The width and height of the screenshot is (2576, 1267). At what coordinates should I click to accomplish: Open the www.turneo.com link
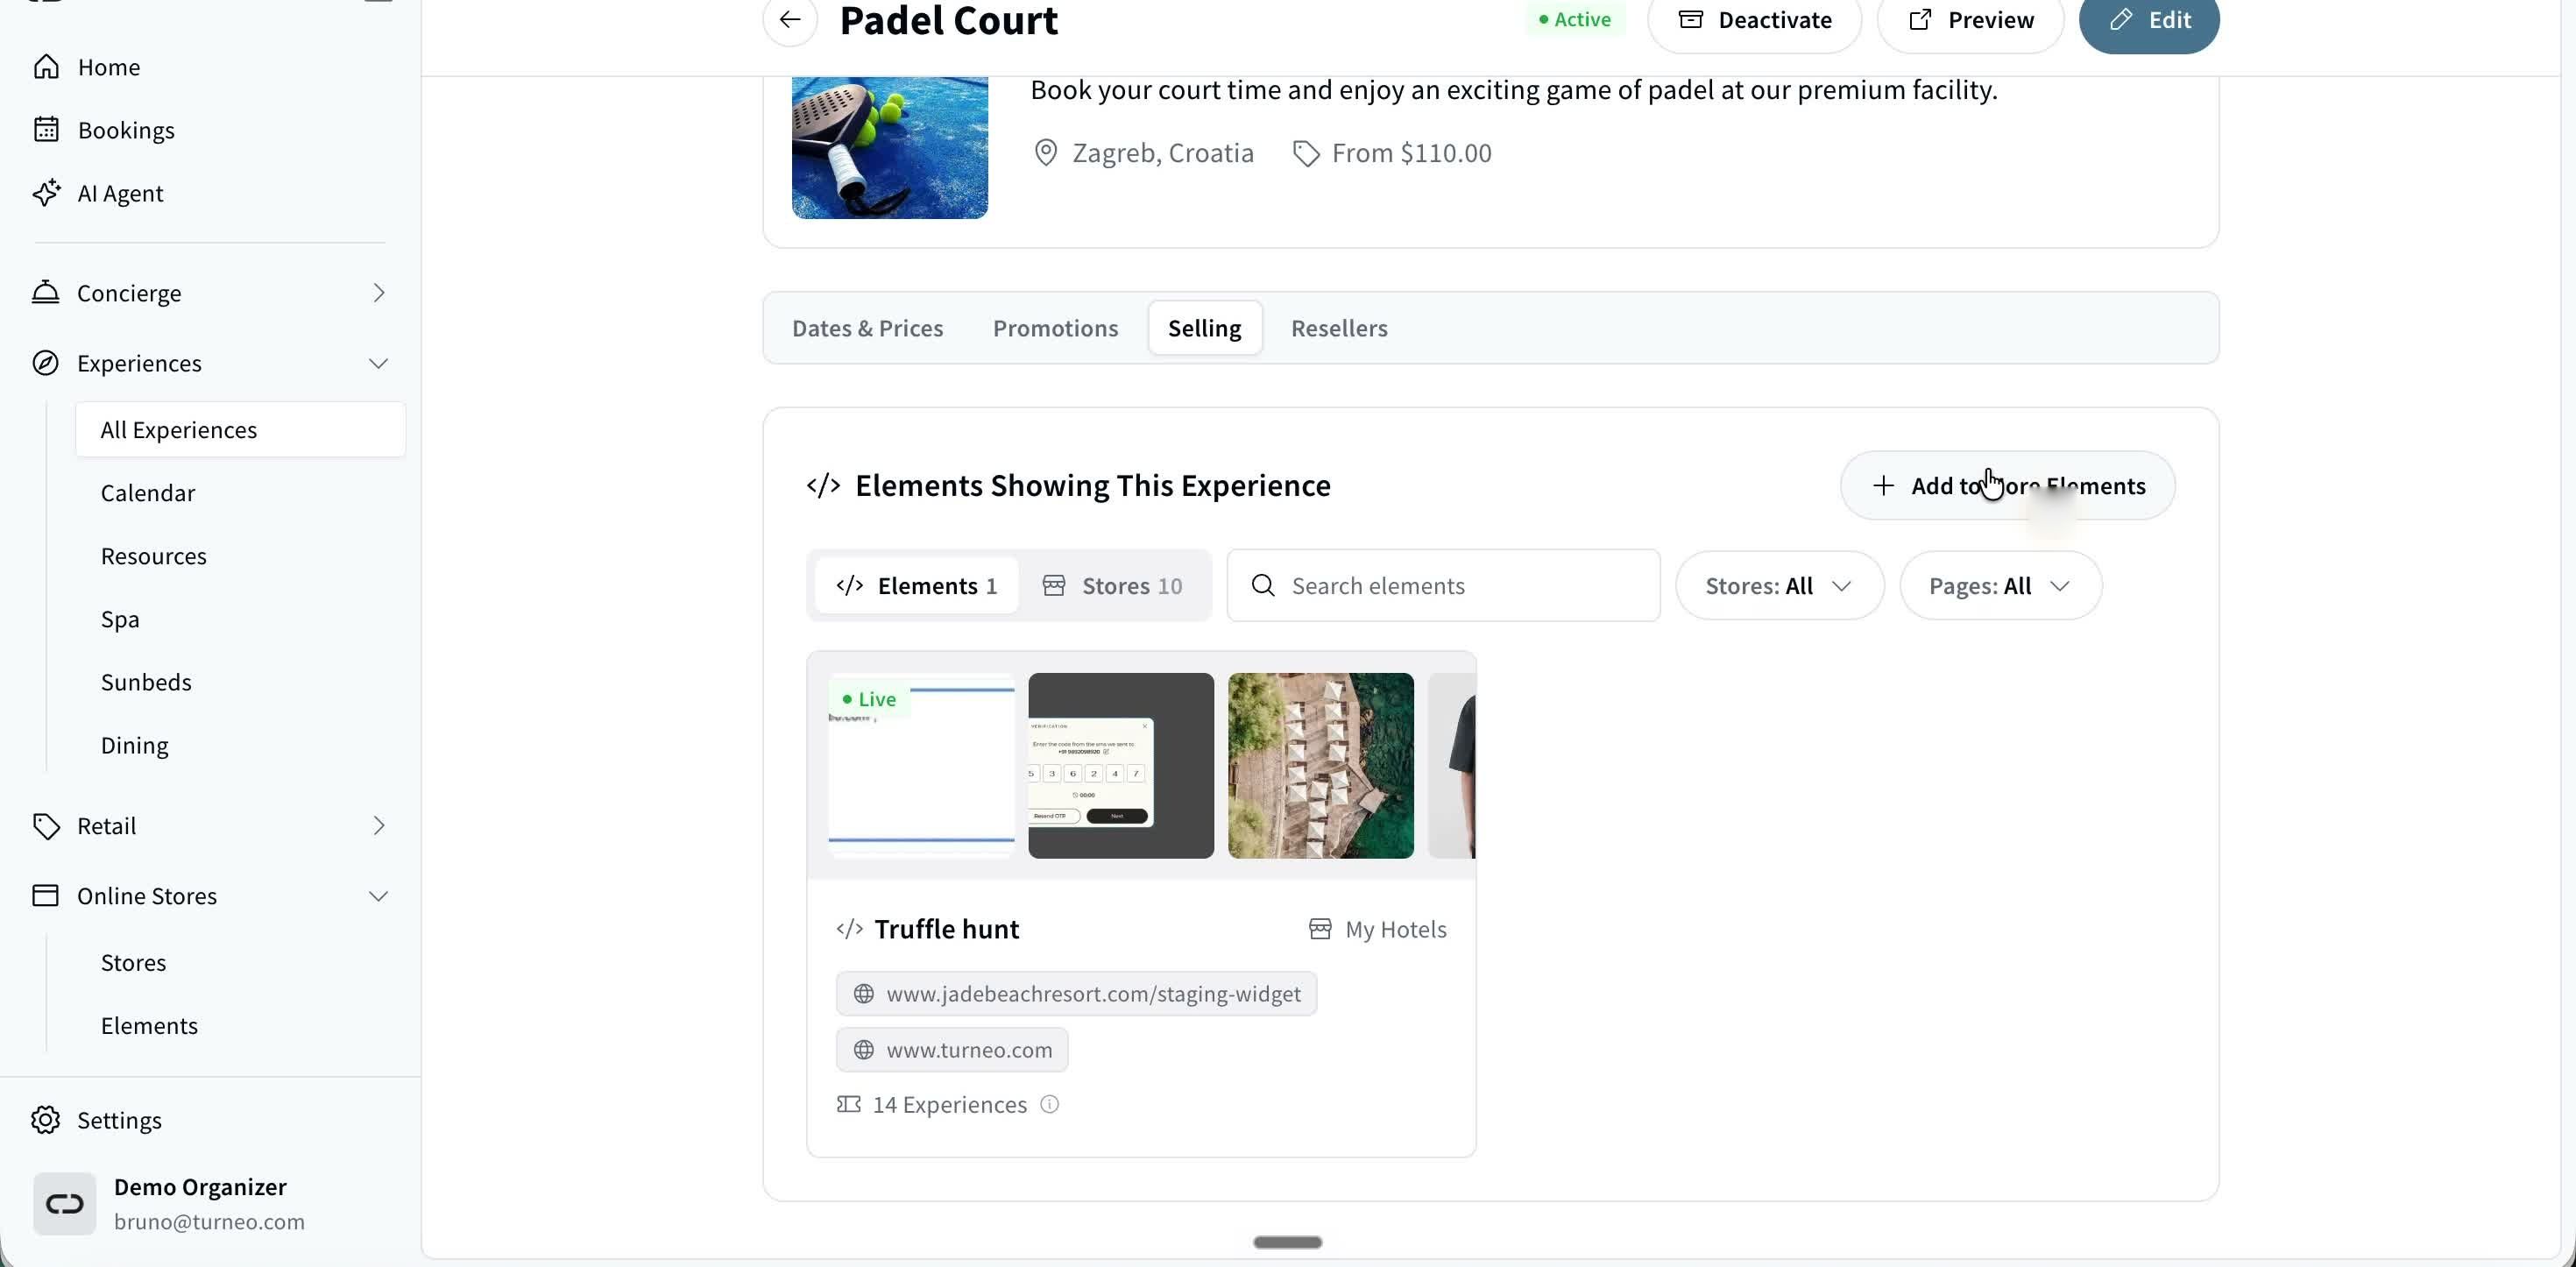point(952,1049)
